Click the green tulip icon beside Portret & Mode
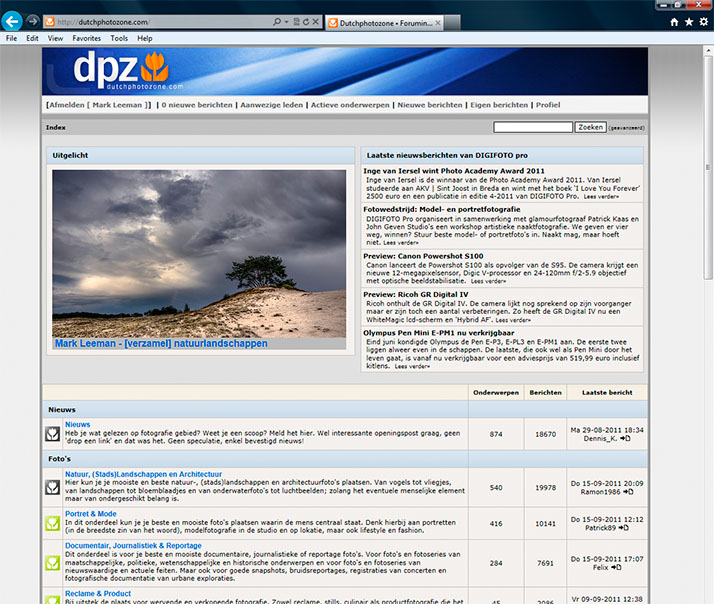The width and height of the screenshot is (714, 604). pos(52,523)
